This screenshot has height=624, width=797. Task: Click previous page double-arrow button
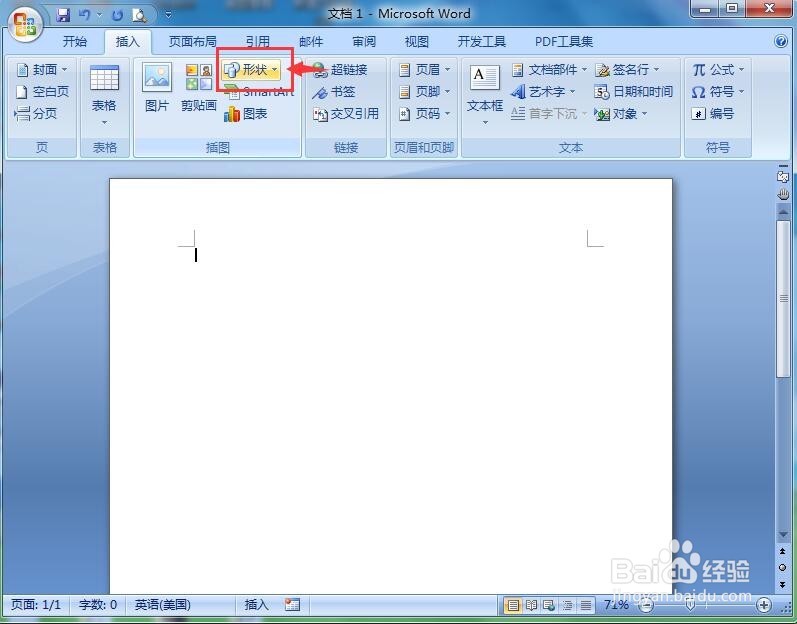click(783, 551)
